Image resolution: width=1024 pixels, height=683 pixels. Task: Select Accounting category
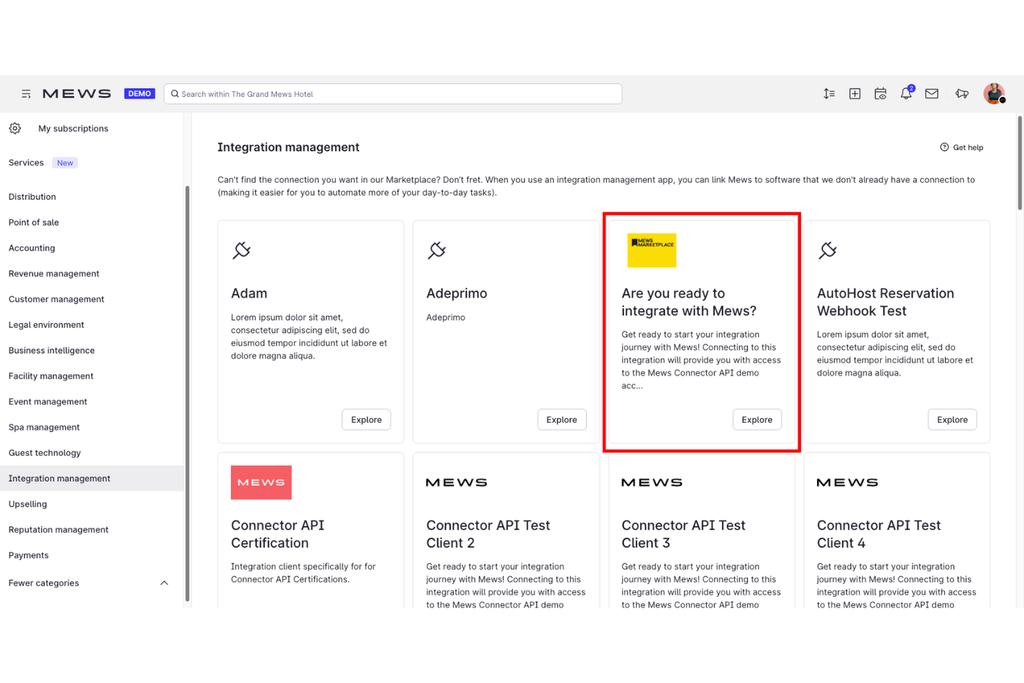pos(31,248)
